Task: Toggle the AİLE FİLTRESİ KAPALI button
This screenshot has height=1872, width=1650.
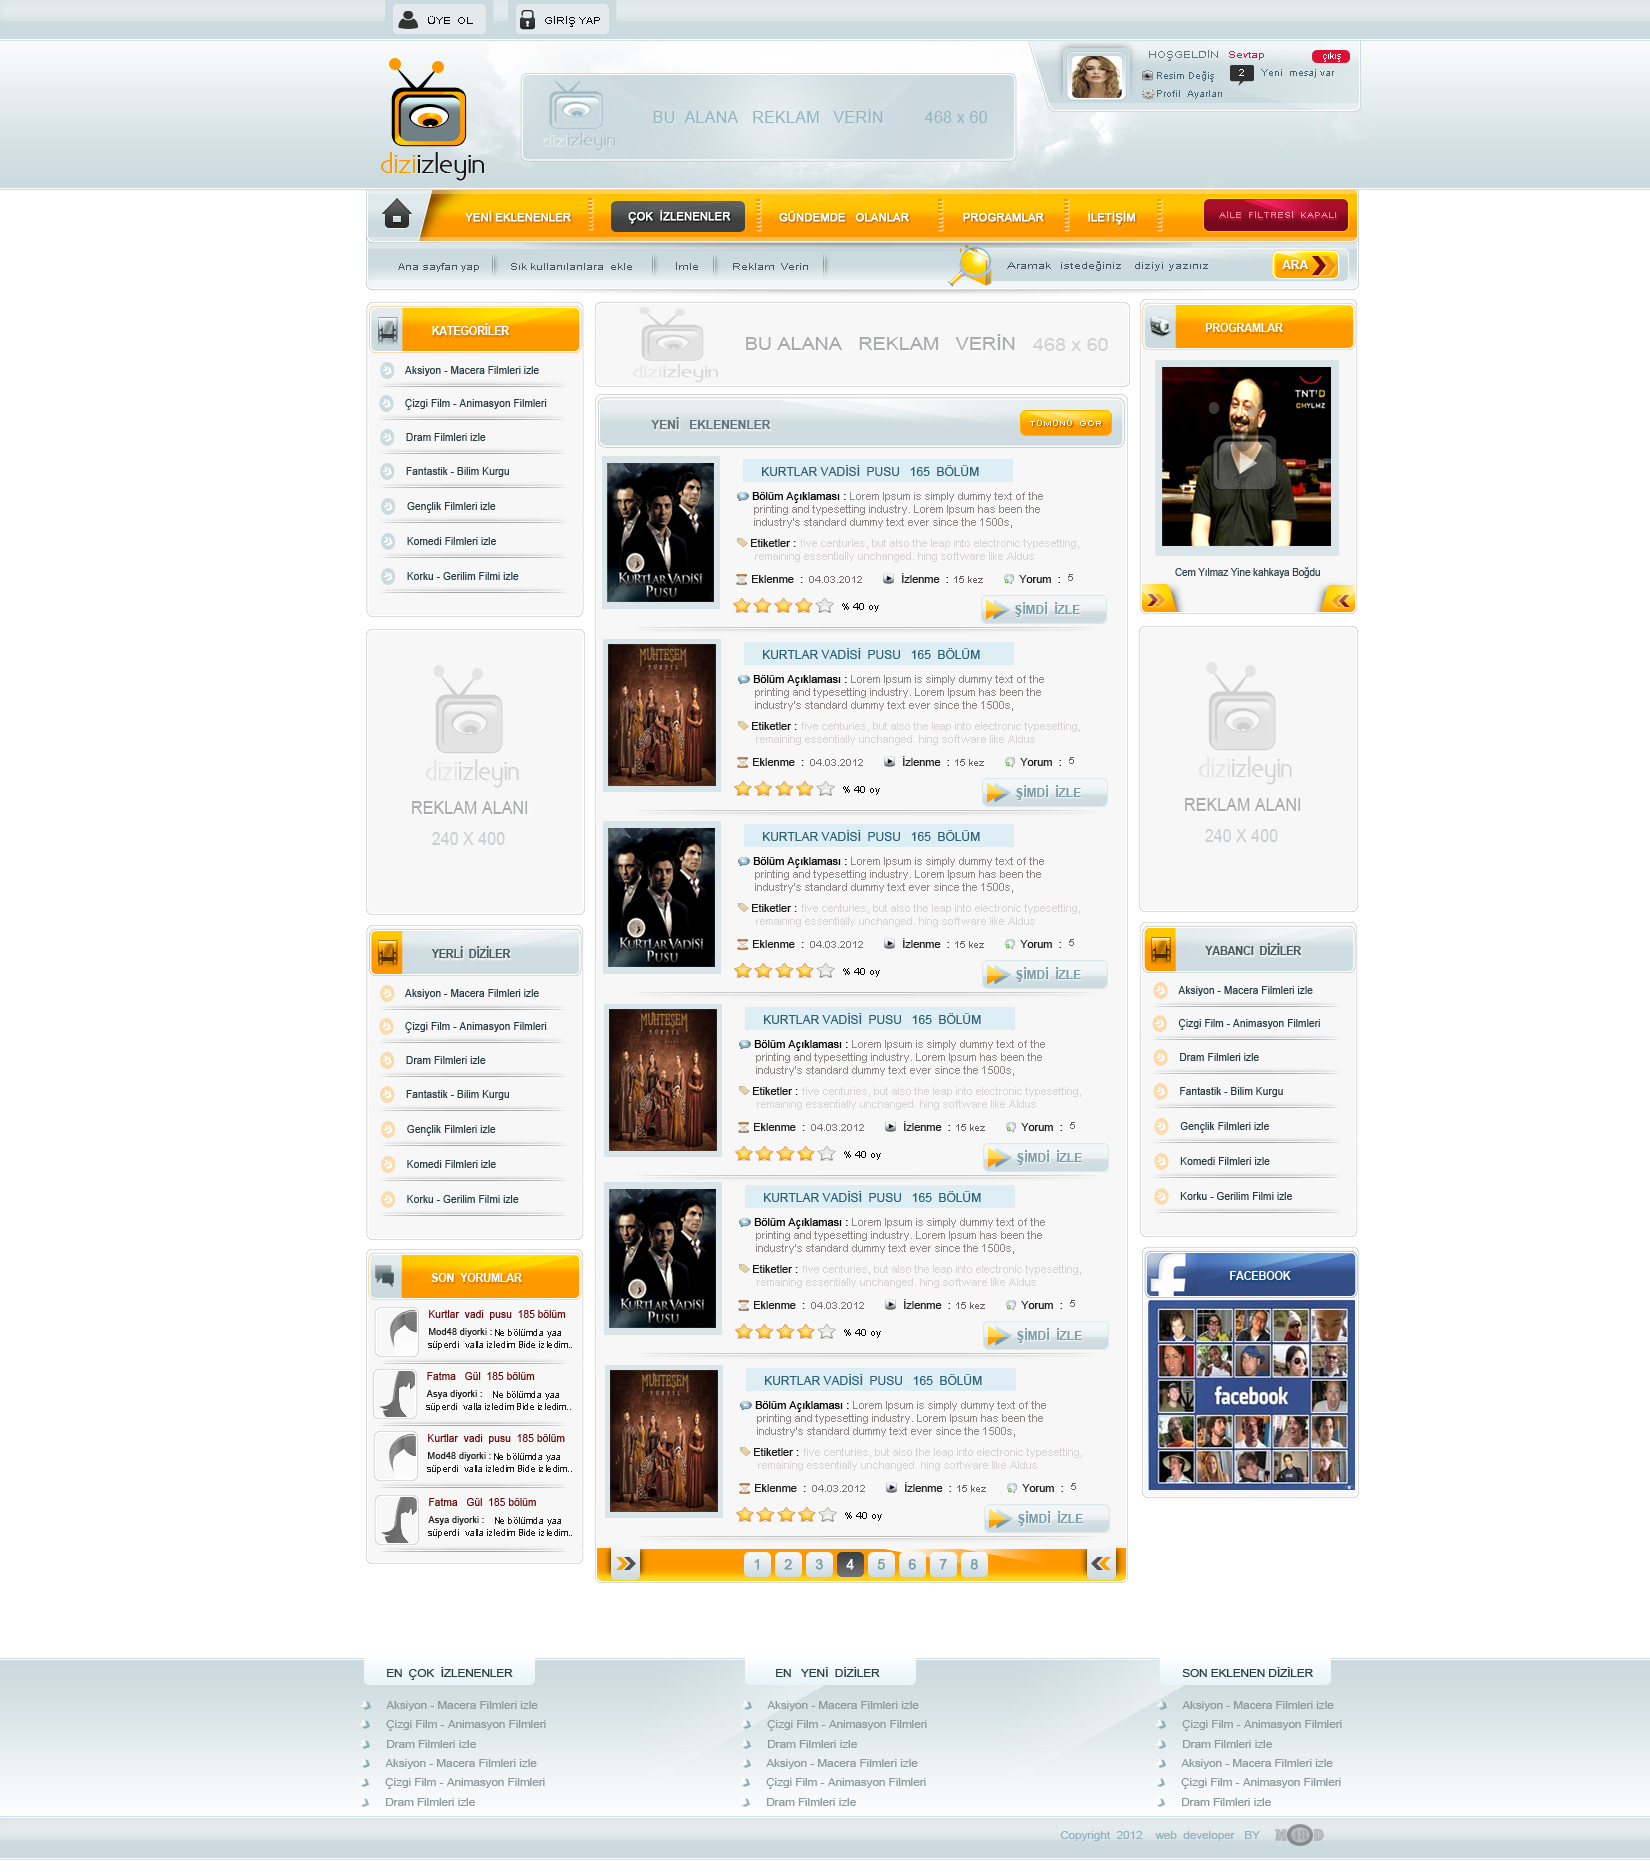Action: click(x=1276, y=215)
